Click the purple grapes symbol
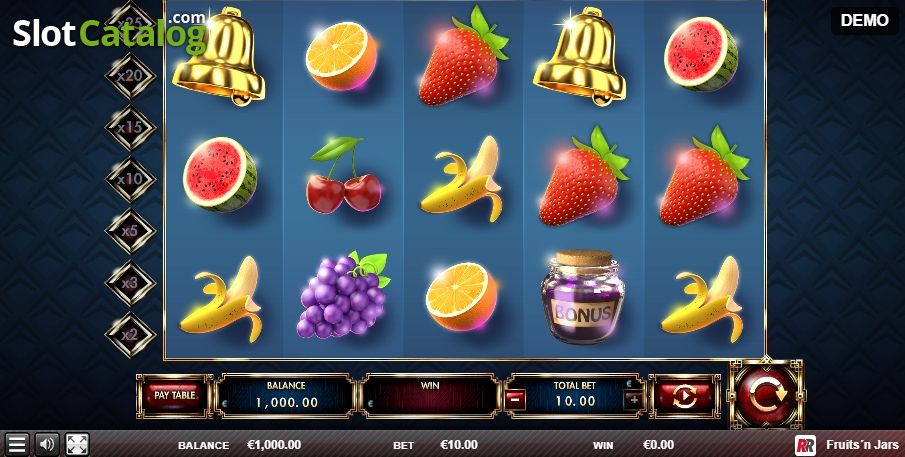This screenshot has width=905, height=457. 343,294
